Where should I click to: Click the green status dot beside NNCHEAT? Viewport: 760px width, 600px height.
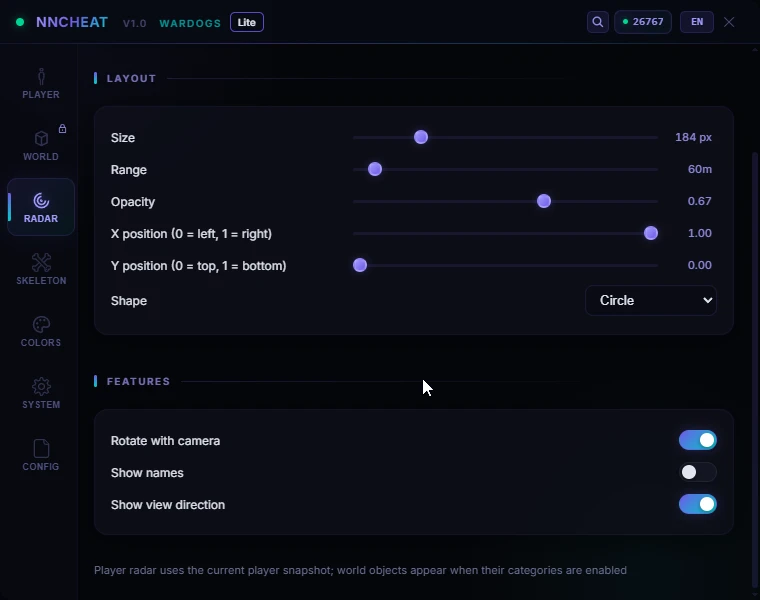click(x=20, y=22)
